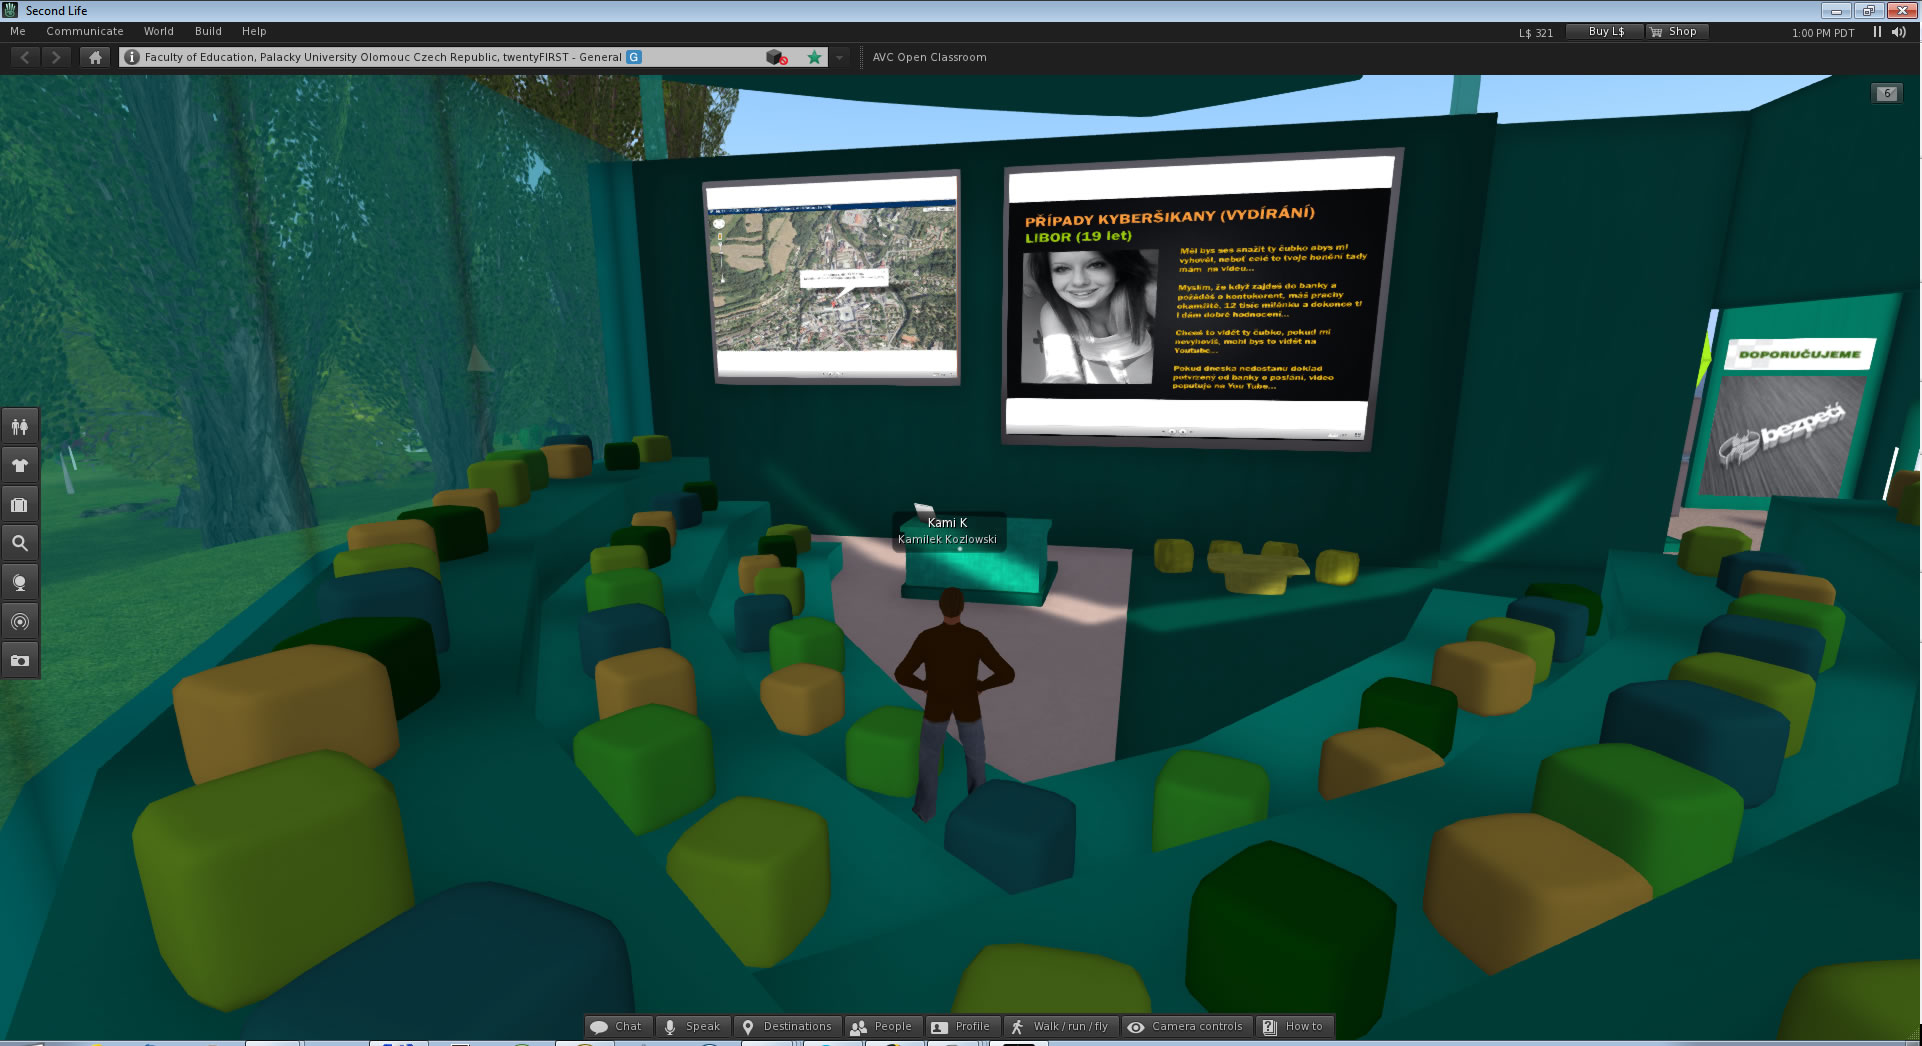Image resolution: width=1922 pixels, height=1046 pixels.
Task: Add landmark with the green star
Action: [x=815, y=57]
